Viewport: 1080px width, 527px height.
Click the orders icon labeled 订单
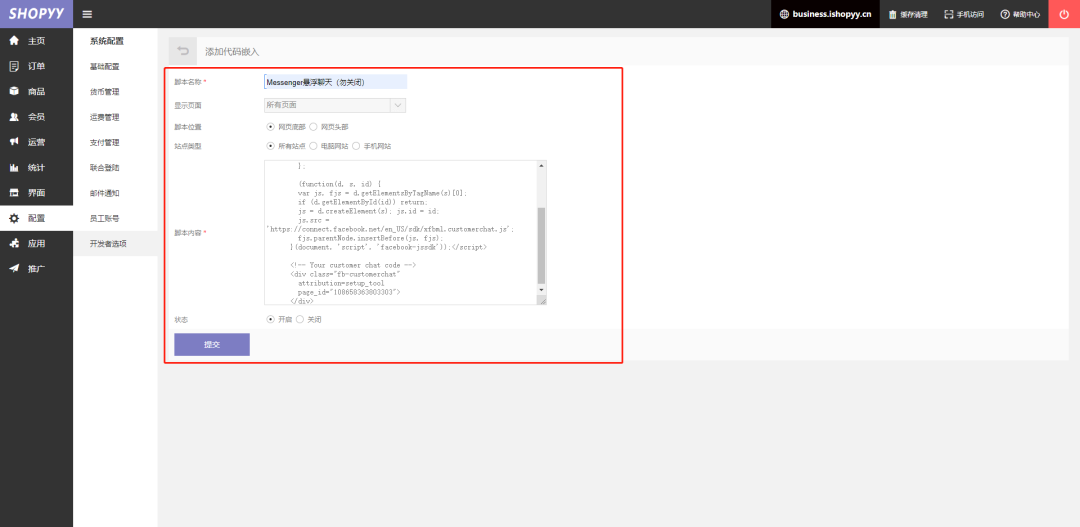coord(14,66)
